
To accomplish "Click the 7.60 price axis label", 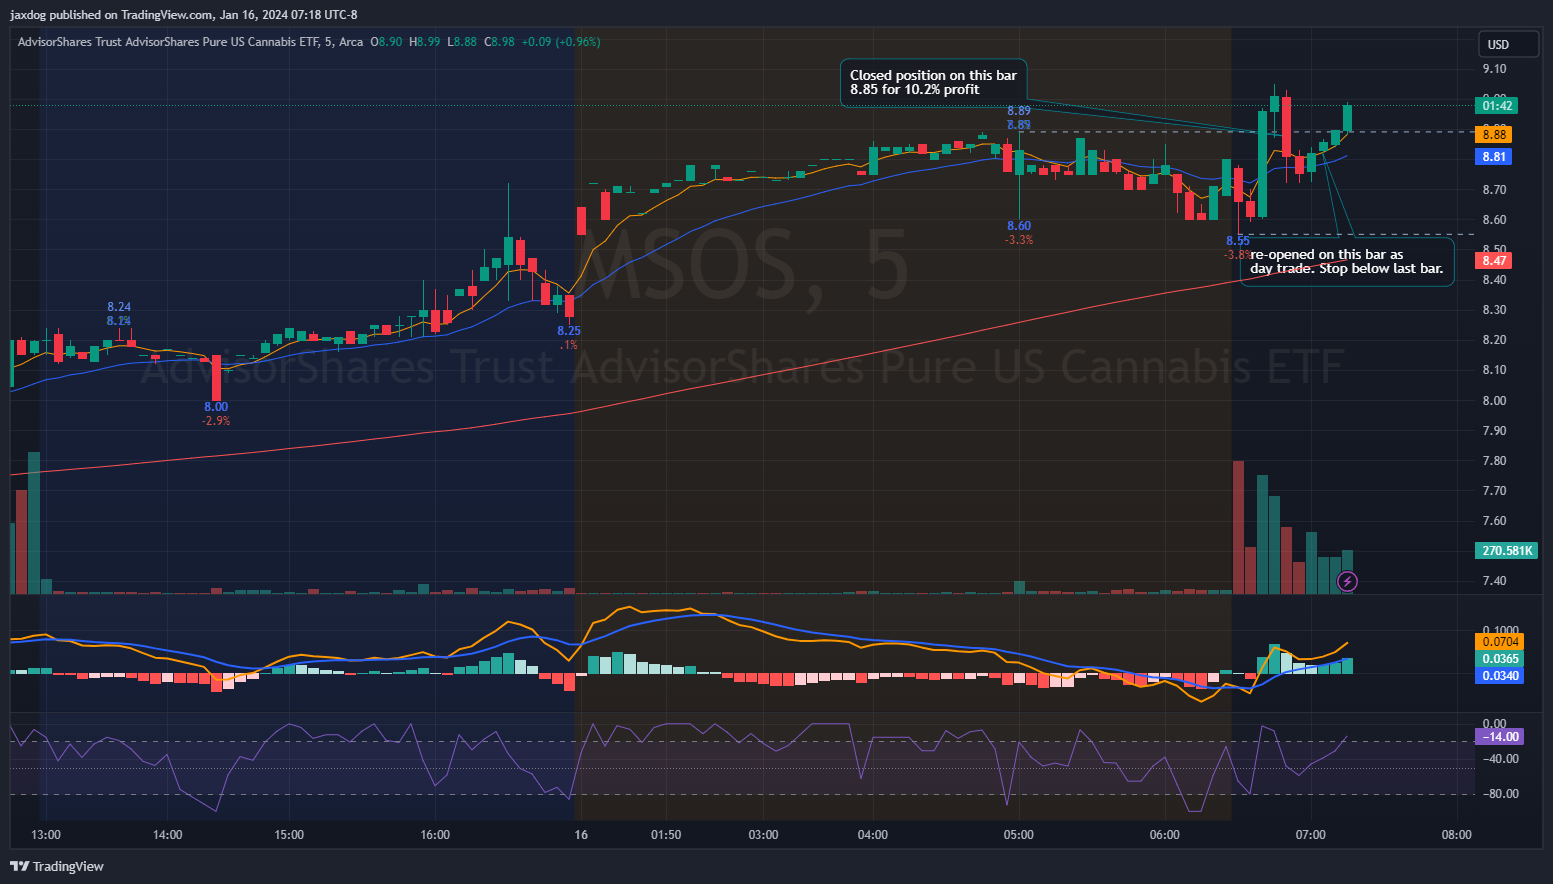I will click(x=1494, y=521).
